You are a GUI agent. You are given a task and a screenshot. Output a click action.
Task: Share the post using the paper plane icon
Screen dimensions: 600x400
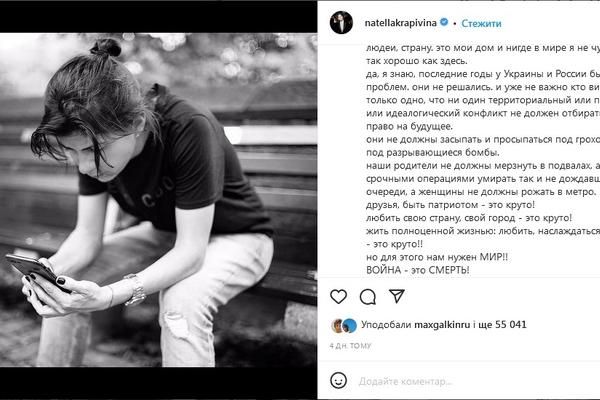point(397,296)
